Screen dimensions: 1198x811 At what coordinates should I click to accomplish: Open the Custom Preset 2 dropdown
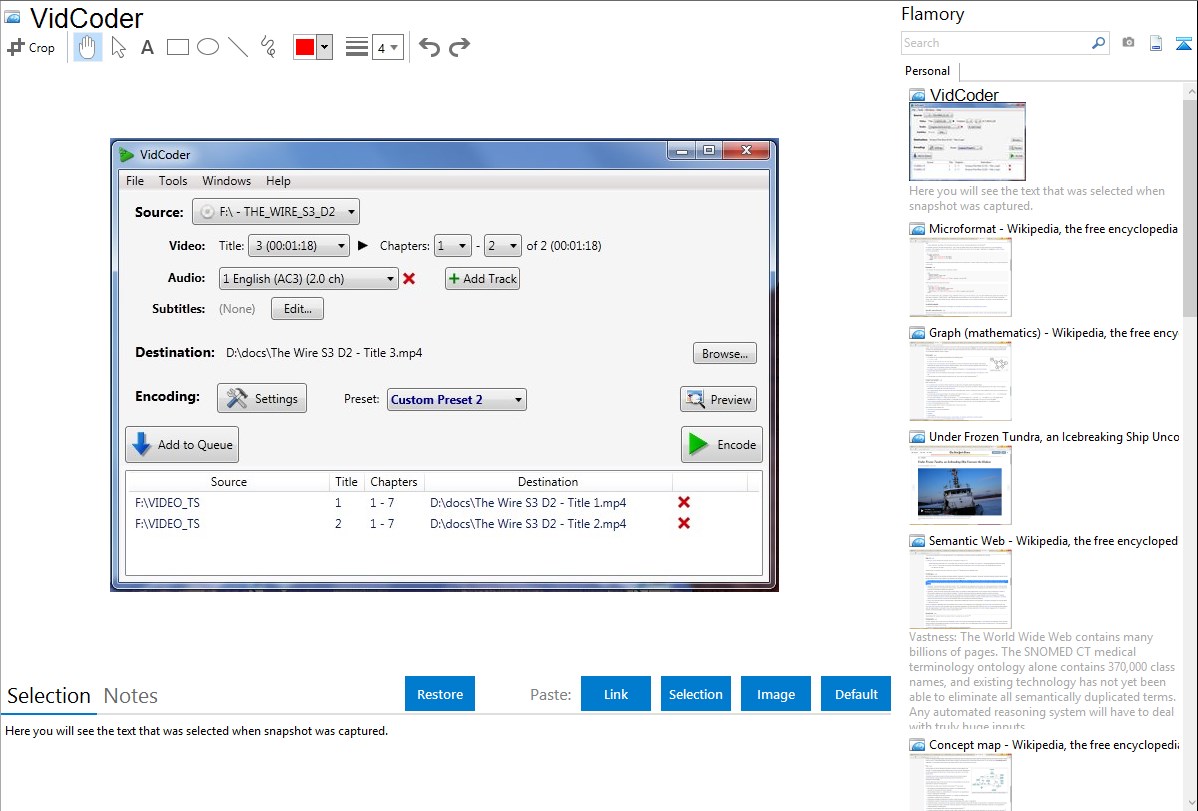tap(457, 399)
